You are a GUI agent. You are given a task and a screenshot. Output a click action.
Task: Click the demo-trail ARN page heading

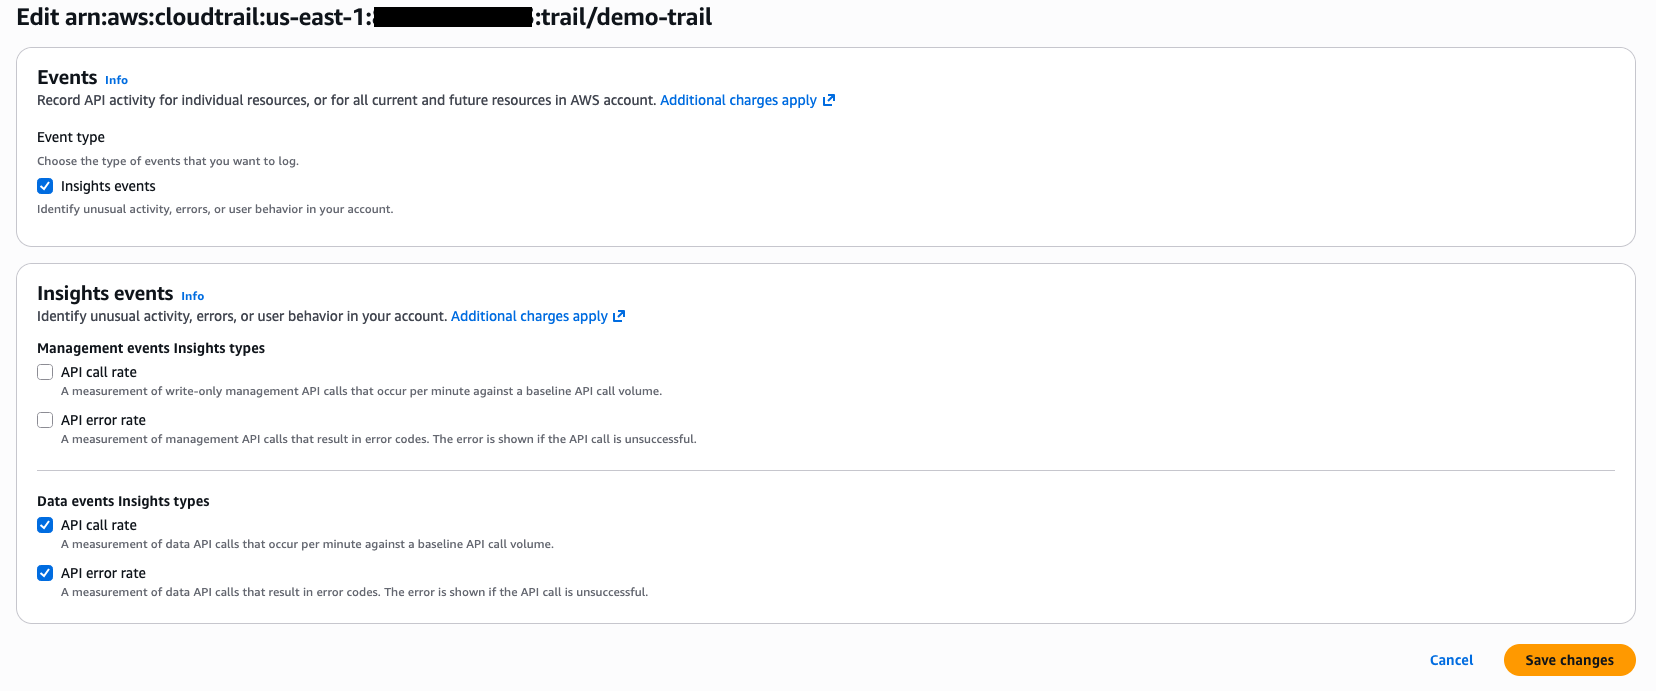[365, 17]
